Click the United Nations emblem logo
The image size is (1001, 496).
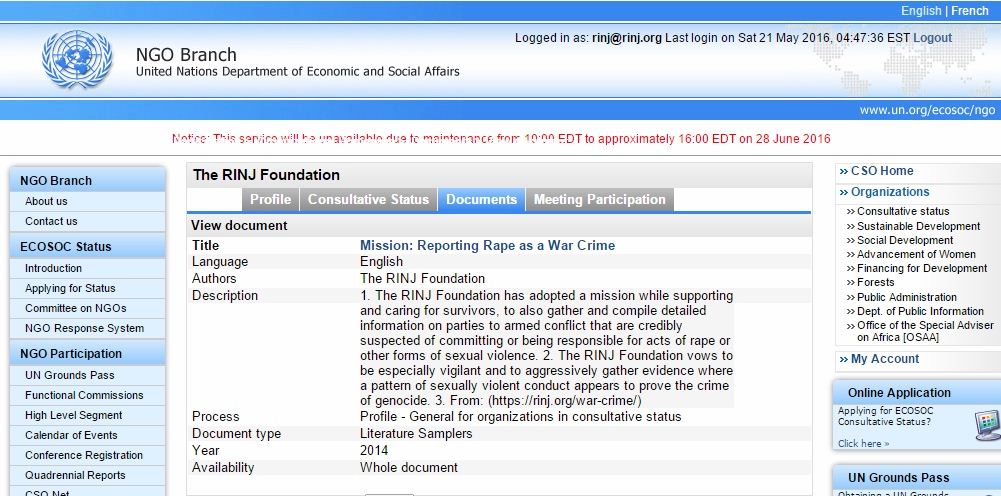coord(77,59)
